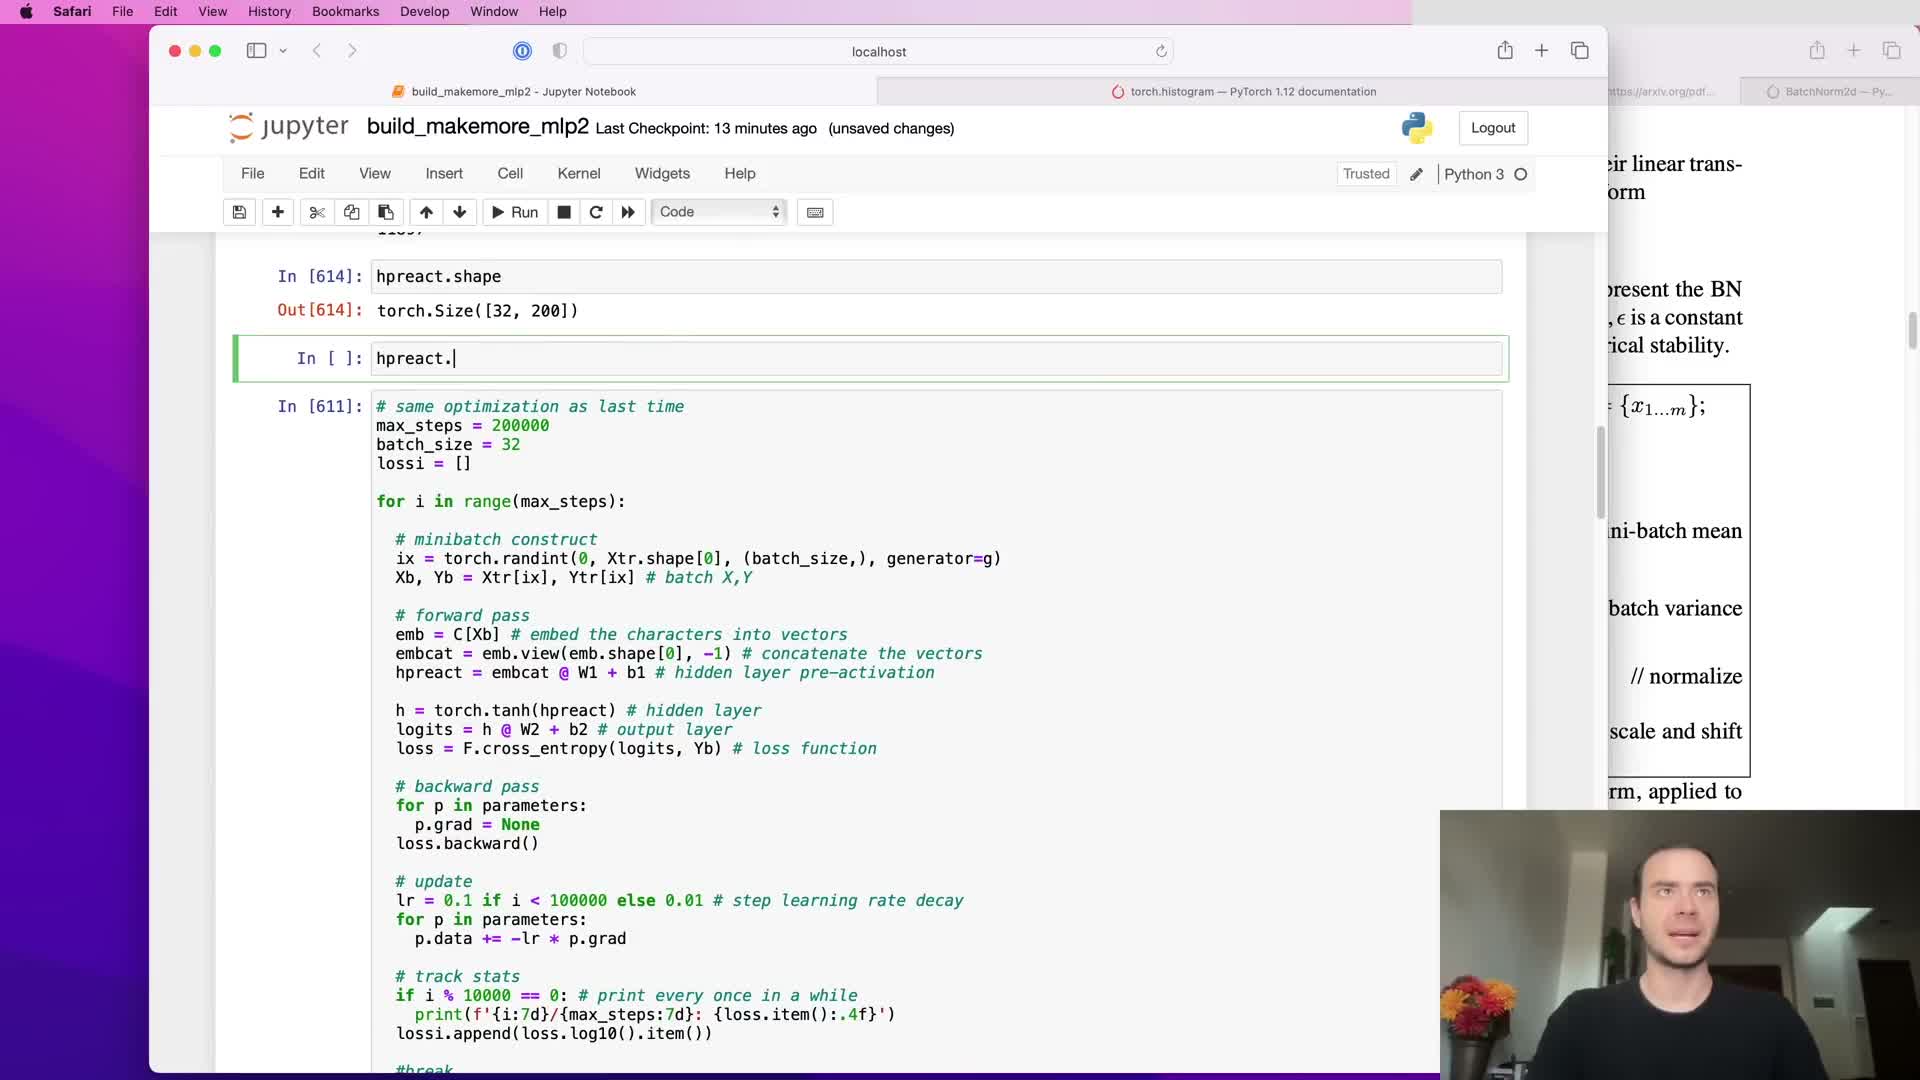1920x1080 pixels.
Task: Open the command palette keyboard icon
Action: point(815,212)
